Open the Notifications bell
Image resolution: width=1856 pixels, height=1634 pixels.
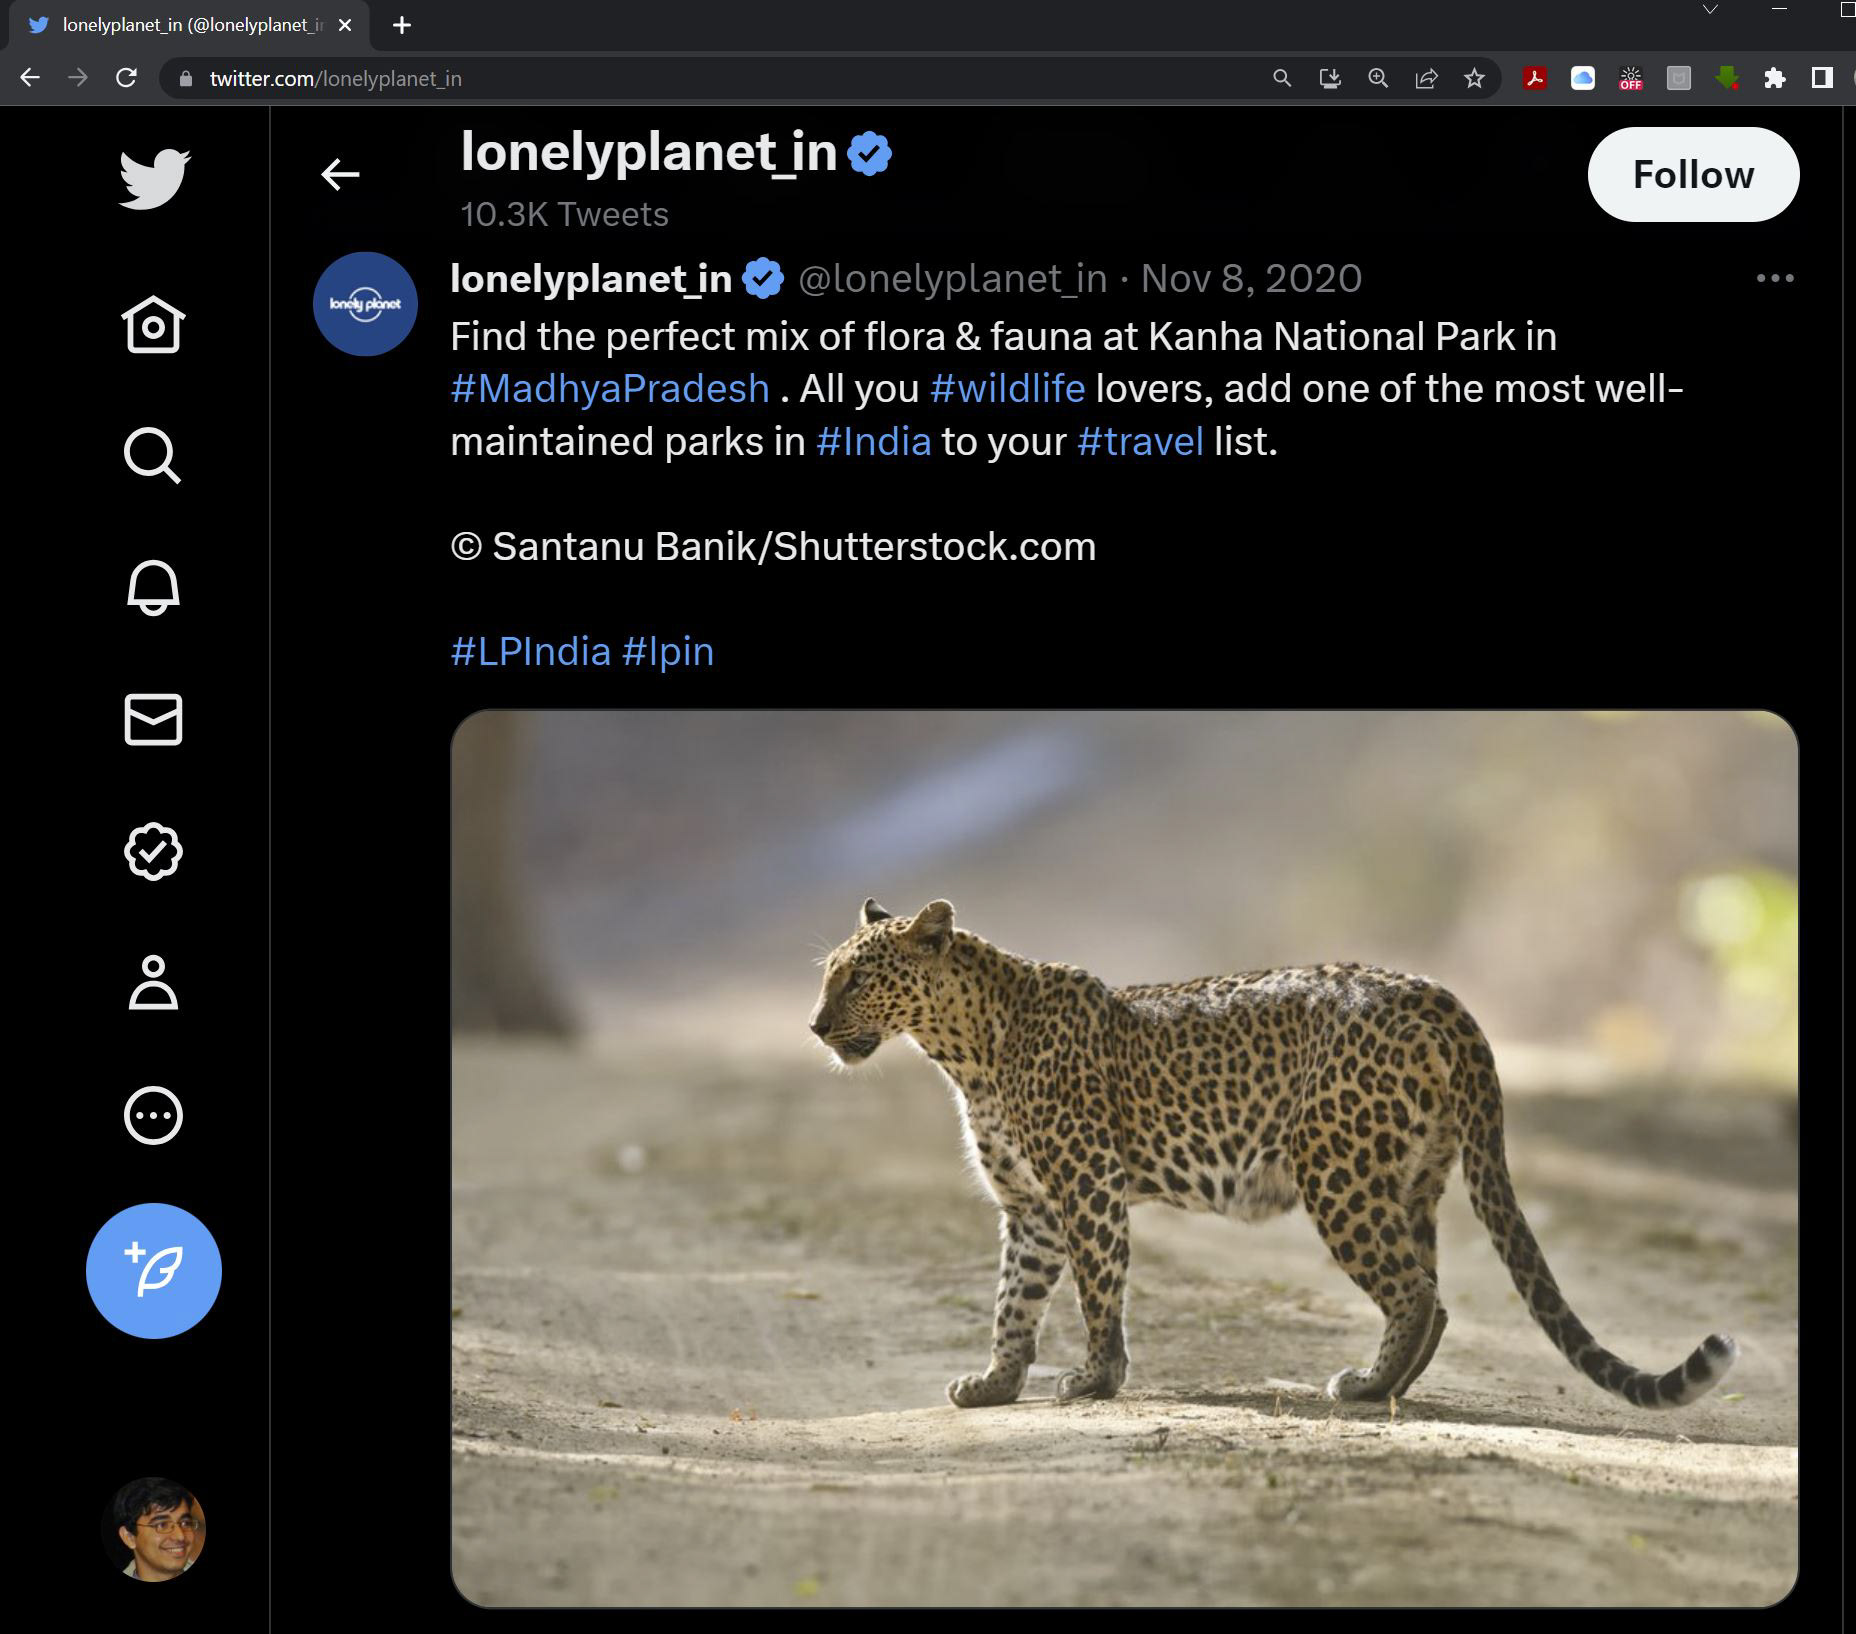[153, 587]
